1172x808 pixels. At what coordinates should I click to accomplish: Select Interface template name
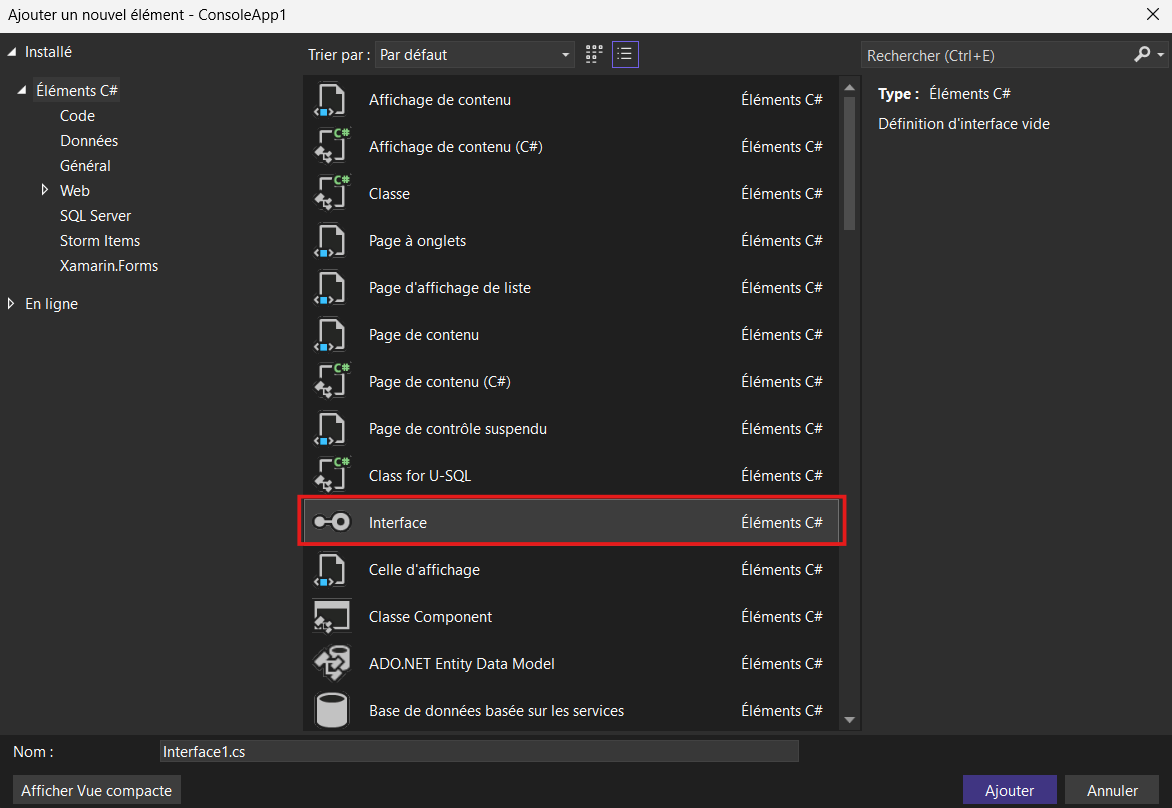pos(398,522)
